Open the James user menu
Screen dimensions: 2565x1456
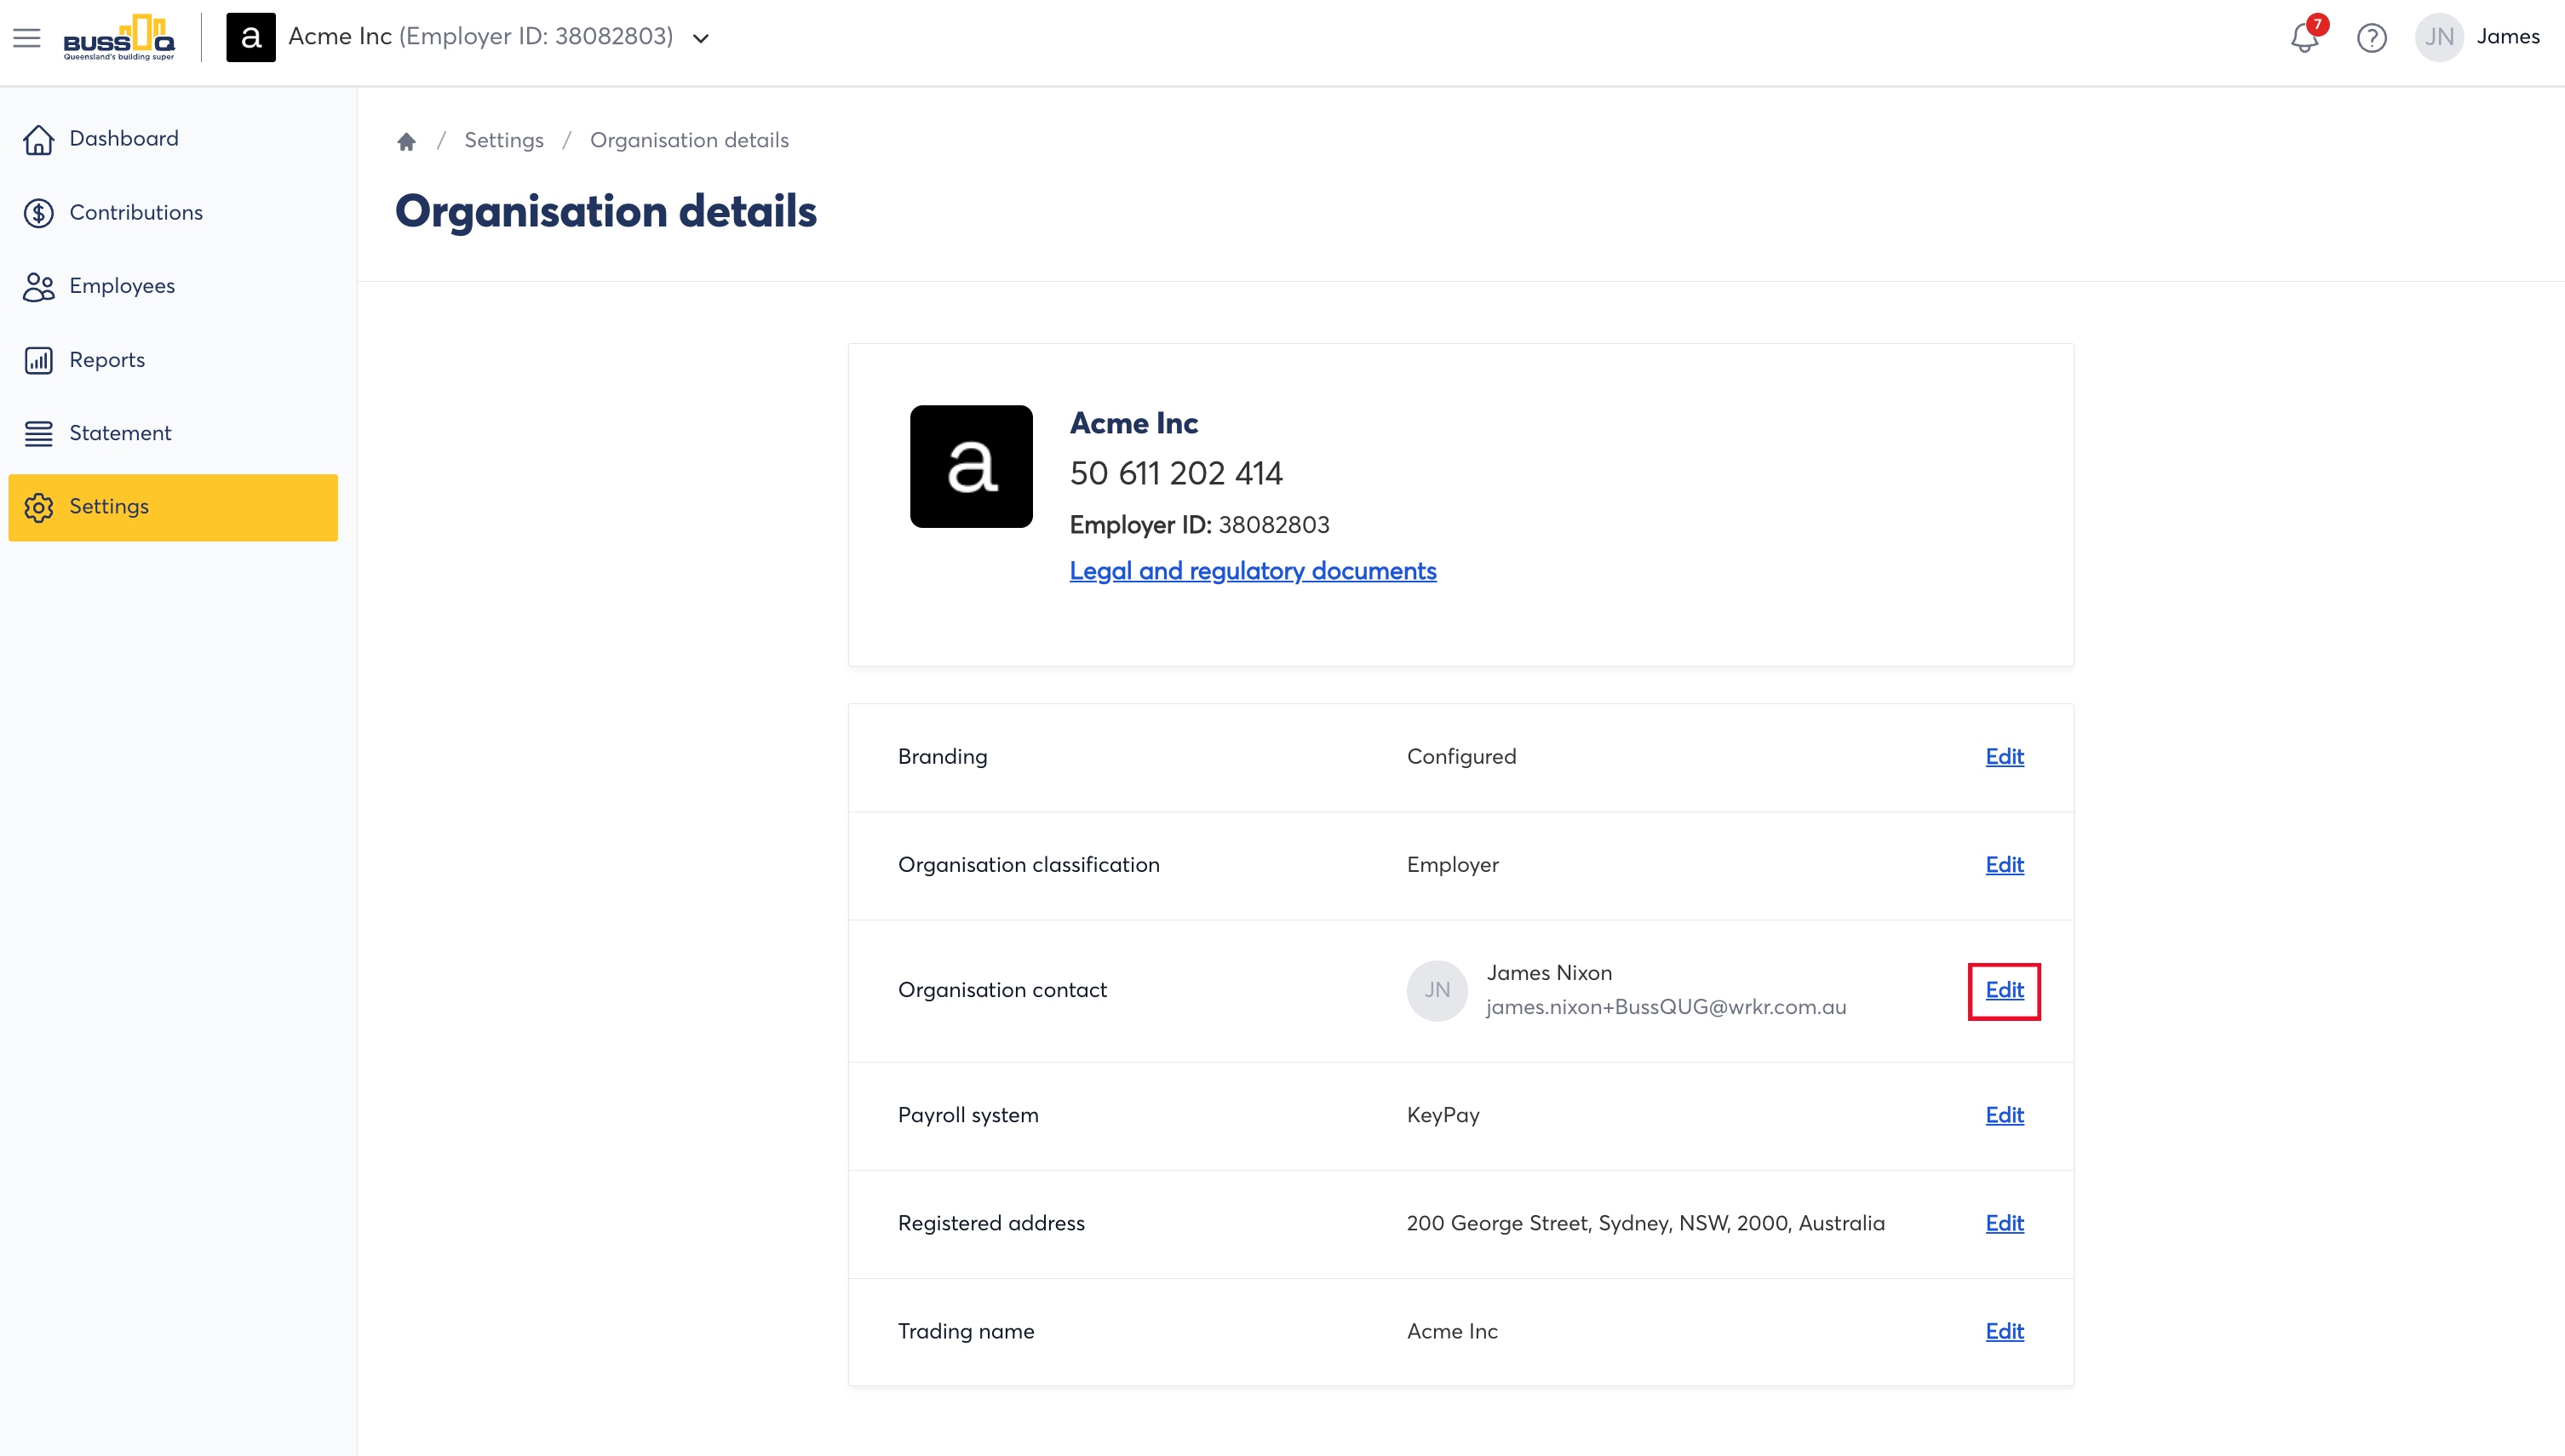coord(2508,37)
